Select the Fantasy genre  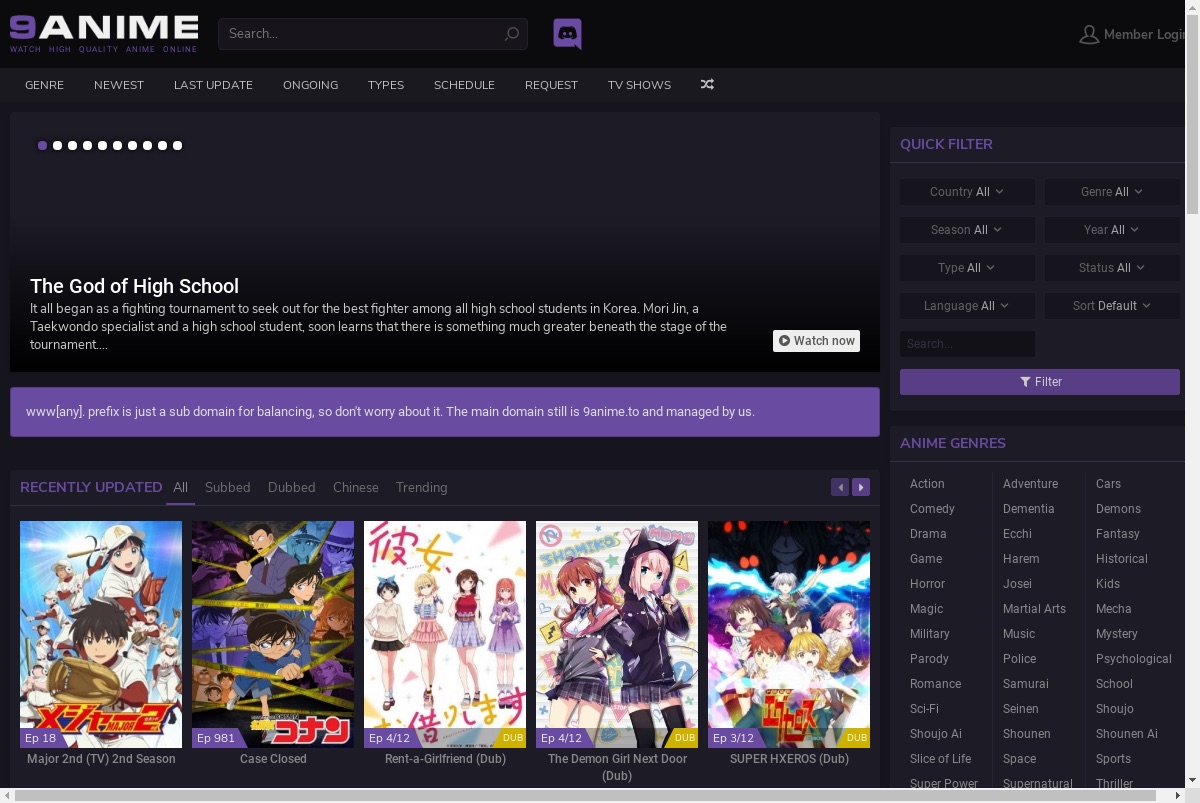pyautogui.click(x=1118, y=534)
